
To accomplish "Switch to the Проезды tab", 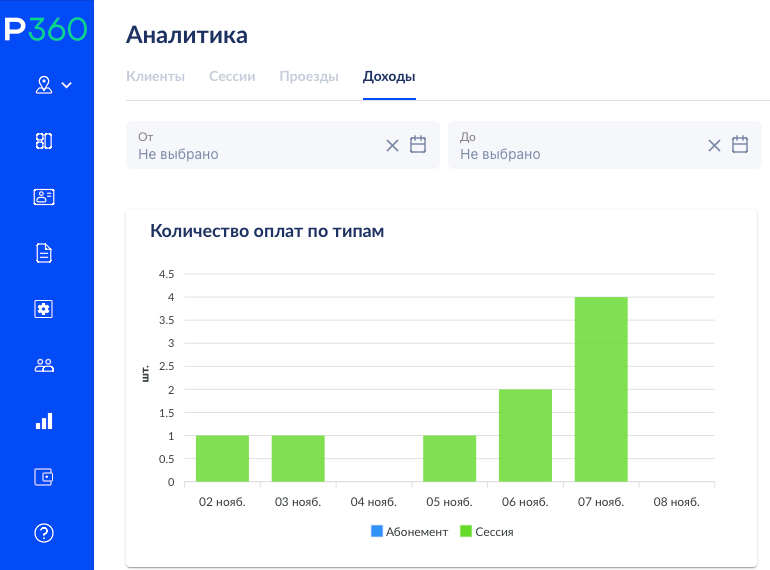I will (309, 77).
